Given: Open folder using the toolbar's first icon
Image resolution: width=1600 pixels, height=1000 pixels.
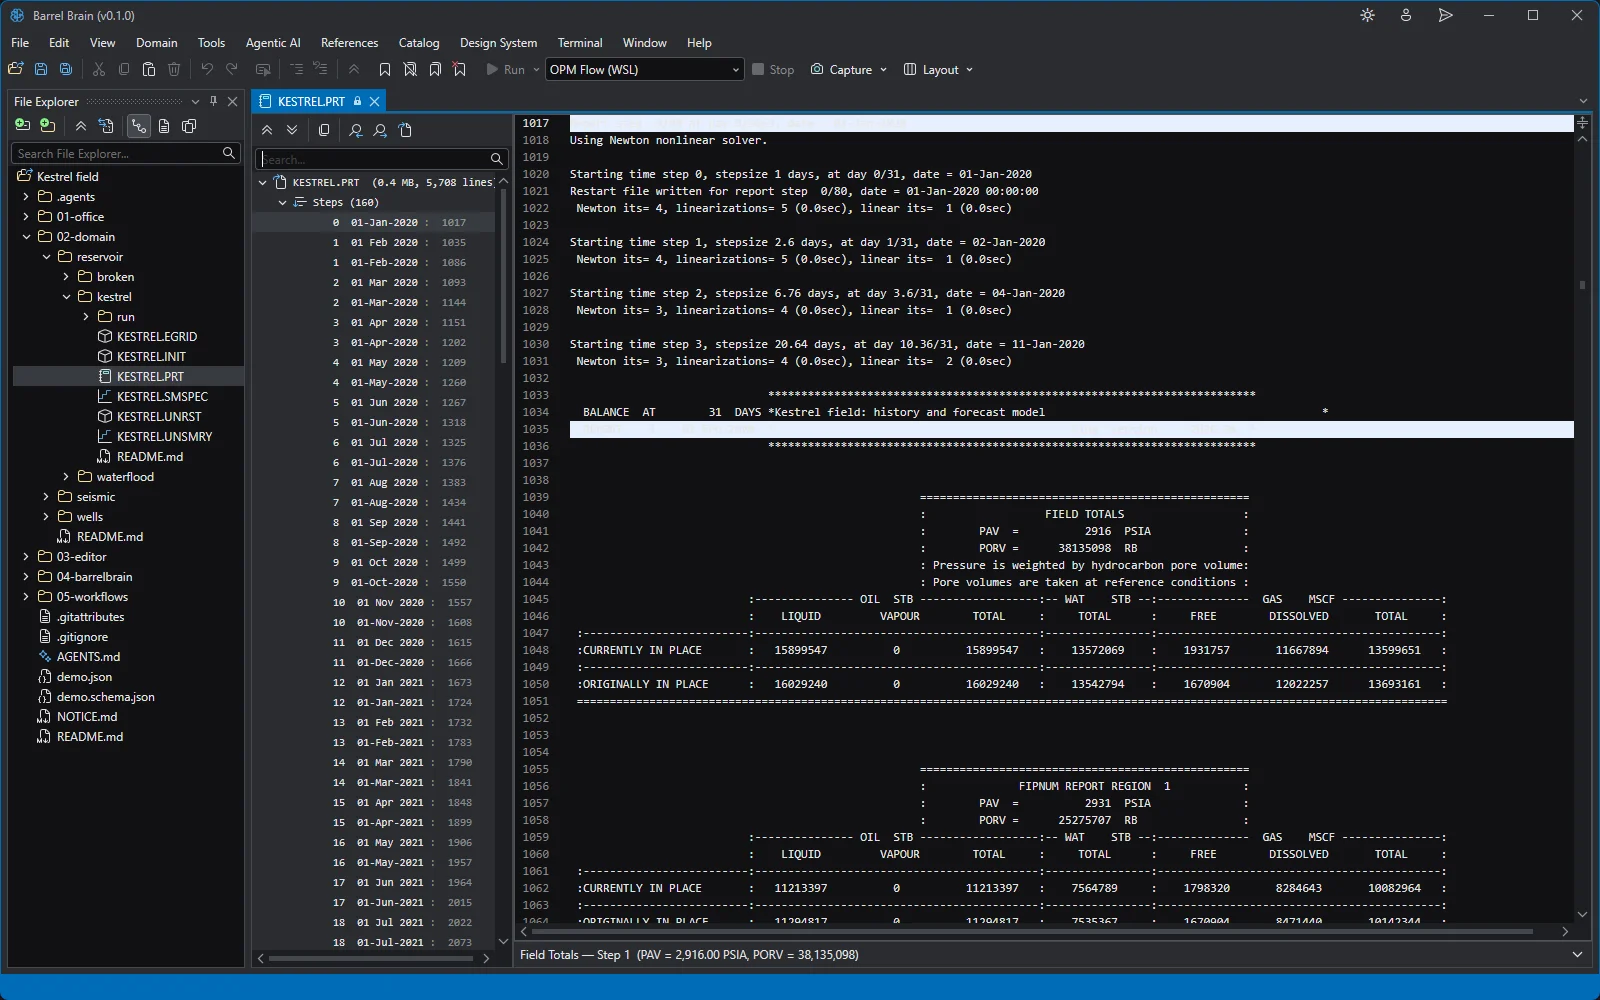Looking at the screenshot, I should (x=16, y=69).
